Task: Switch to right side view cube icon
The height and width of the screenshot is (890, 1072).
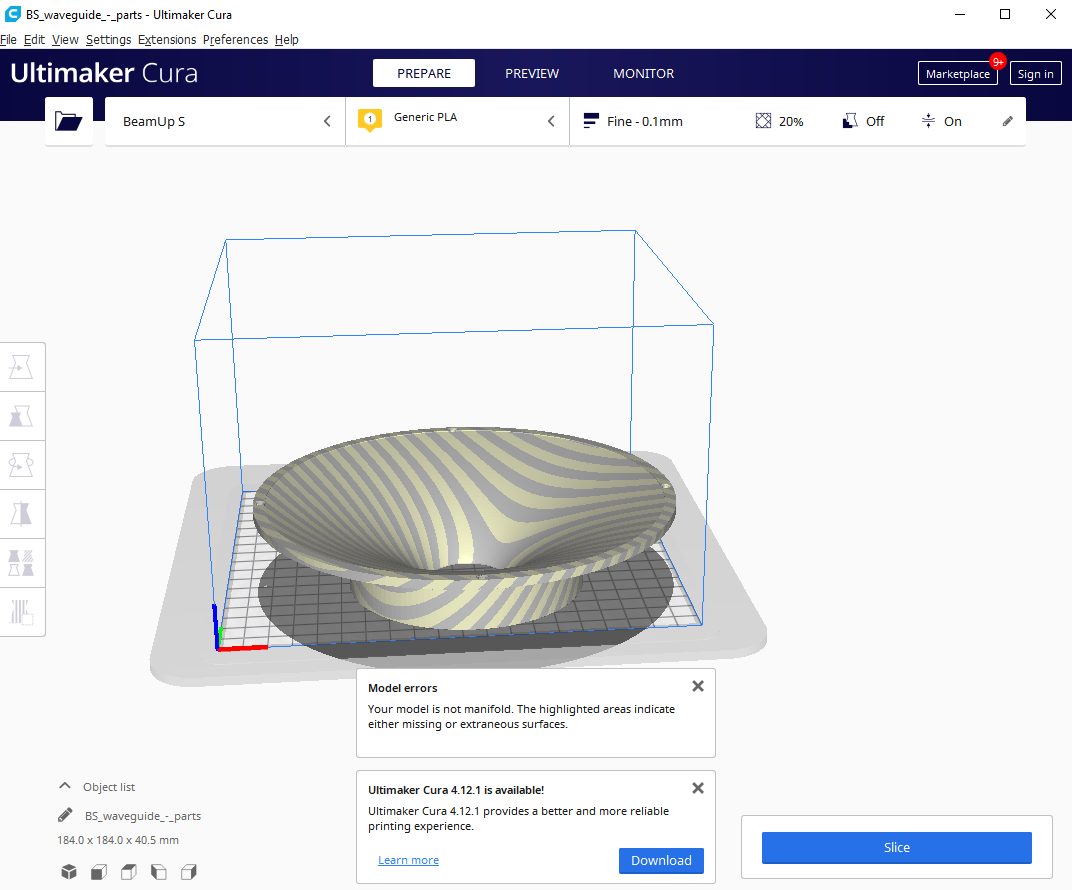Action: point(189,872)
